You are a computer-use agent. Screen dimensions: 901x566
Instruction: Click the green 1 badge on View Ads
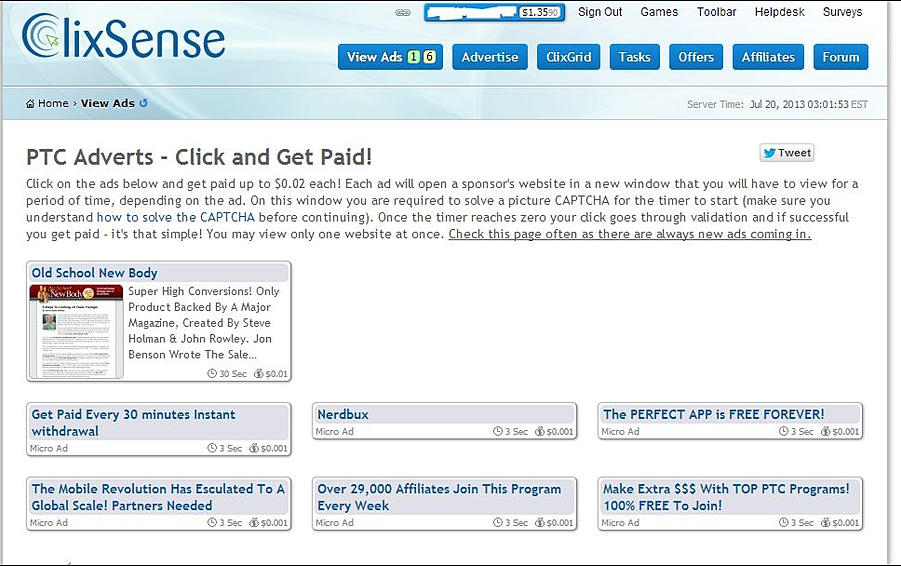coord(413,56)
